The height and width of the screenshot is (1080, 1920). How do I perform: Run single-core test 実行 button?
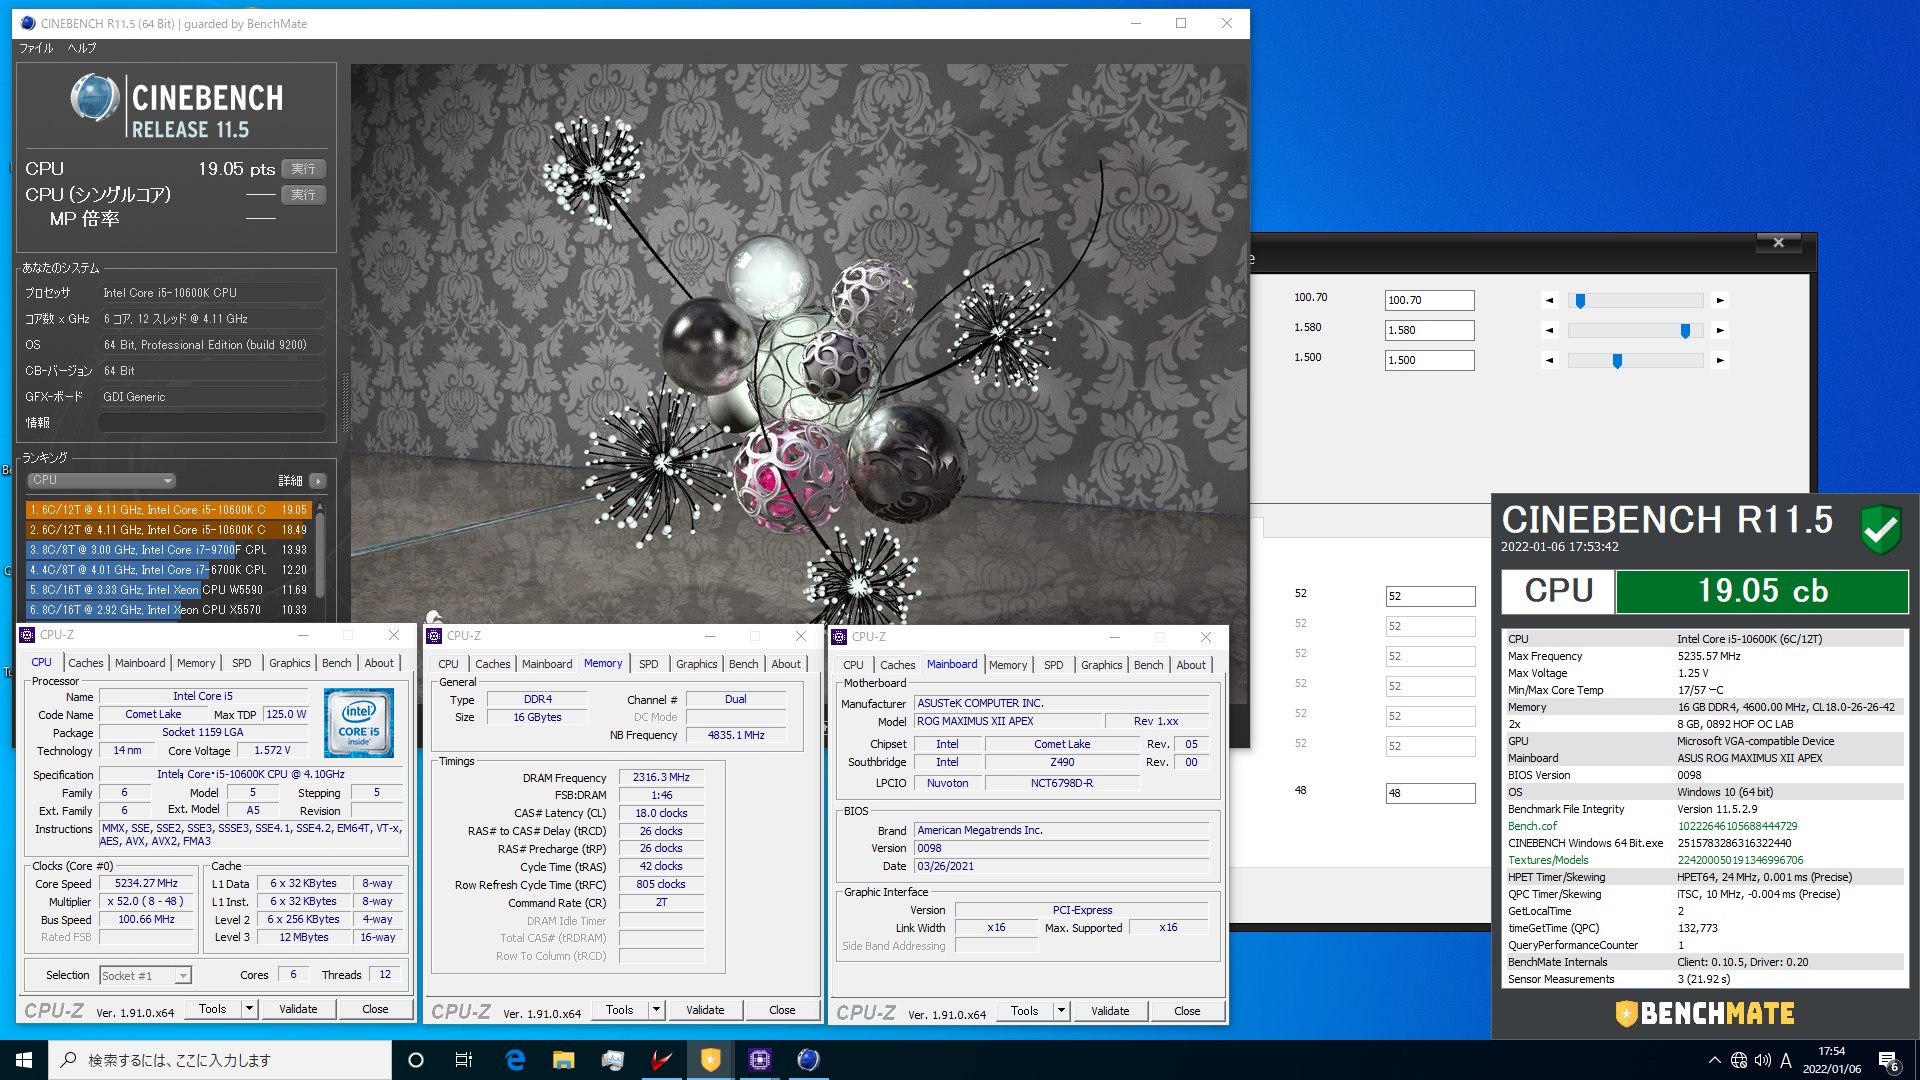pyautogui.click(x=304, y=195)
